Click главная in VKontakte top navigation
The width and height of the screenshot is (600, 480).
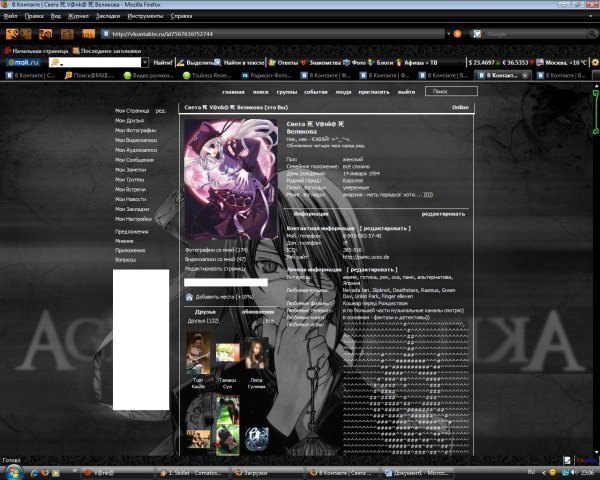pos(233,92)
